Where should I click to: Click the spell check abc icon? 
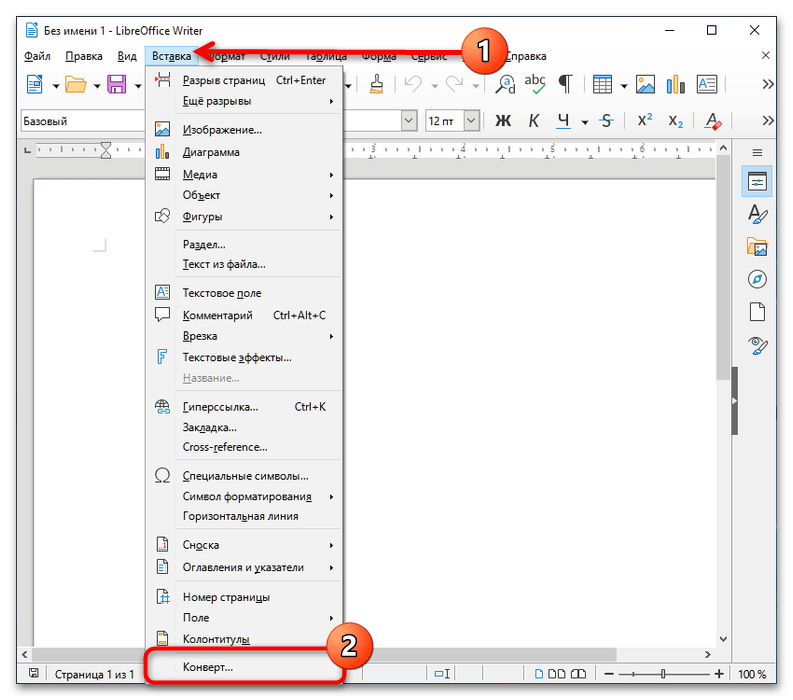tap(536, 84)
